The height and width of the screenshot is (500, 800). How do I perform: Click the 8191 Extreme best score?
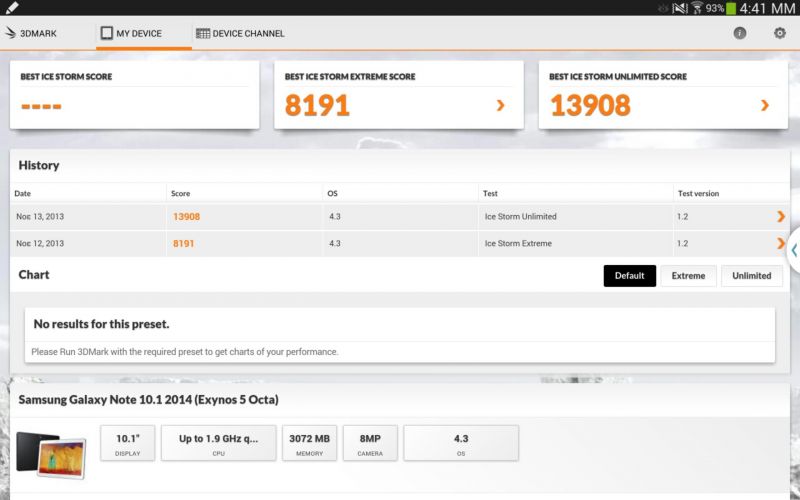(x=317, y=105)
